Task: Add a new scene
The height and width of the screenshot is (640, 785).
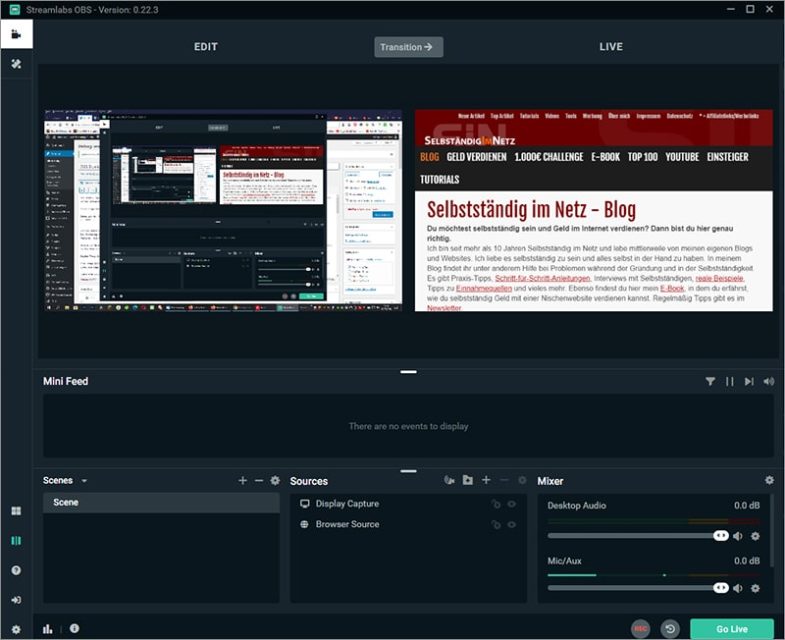Action: pos(243,480)
